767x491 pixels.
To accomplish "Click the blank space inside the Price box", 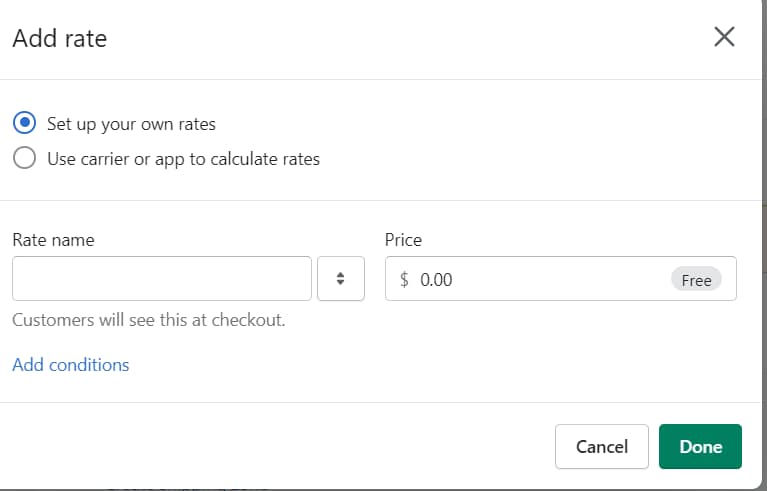I will click(560, 280).
